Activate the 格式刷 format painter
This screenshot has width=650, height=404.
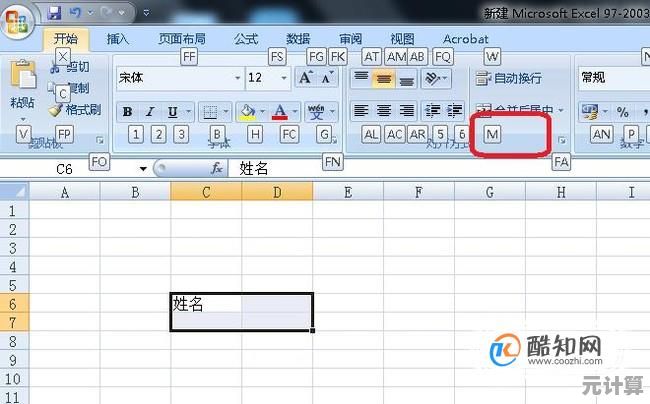pos(75,110)
